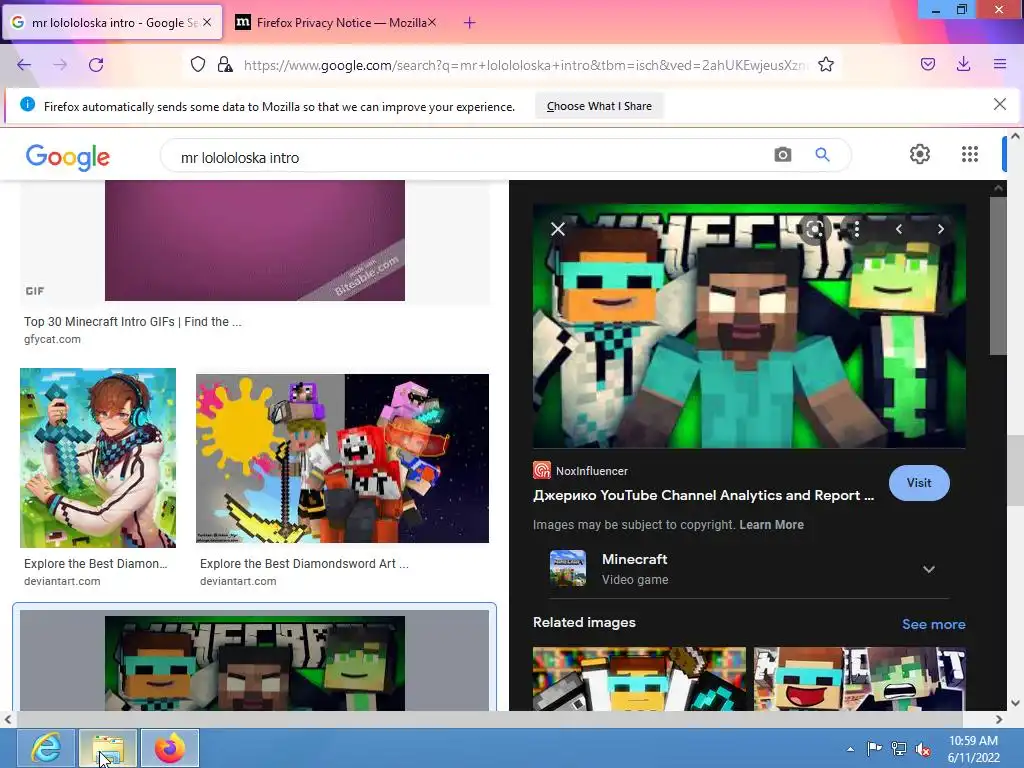Click the horizontal scrollbar left arrow
This screenshot has width=1024, height=768.
pos(8,720)
